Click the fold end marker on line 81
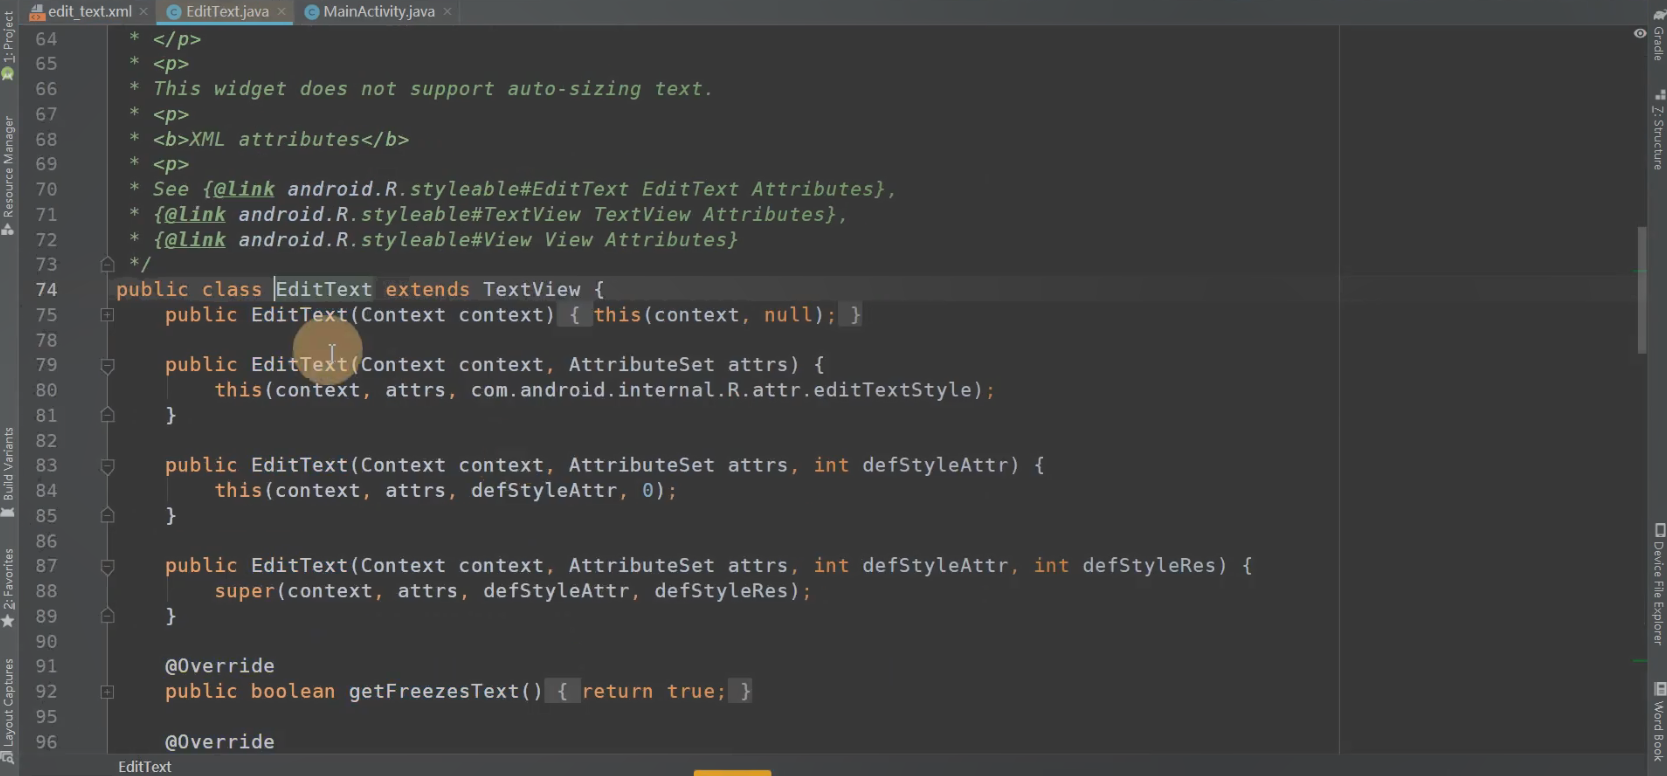 click(x=107, y=415)
